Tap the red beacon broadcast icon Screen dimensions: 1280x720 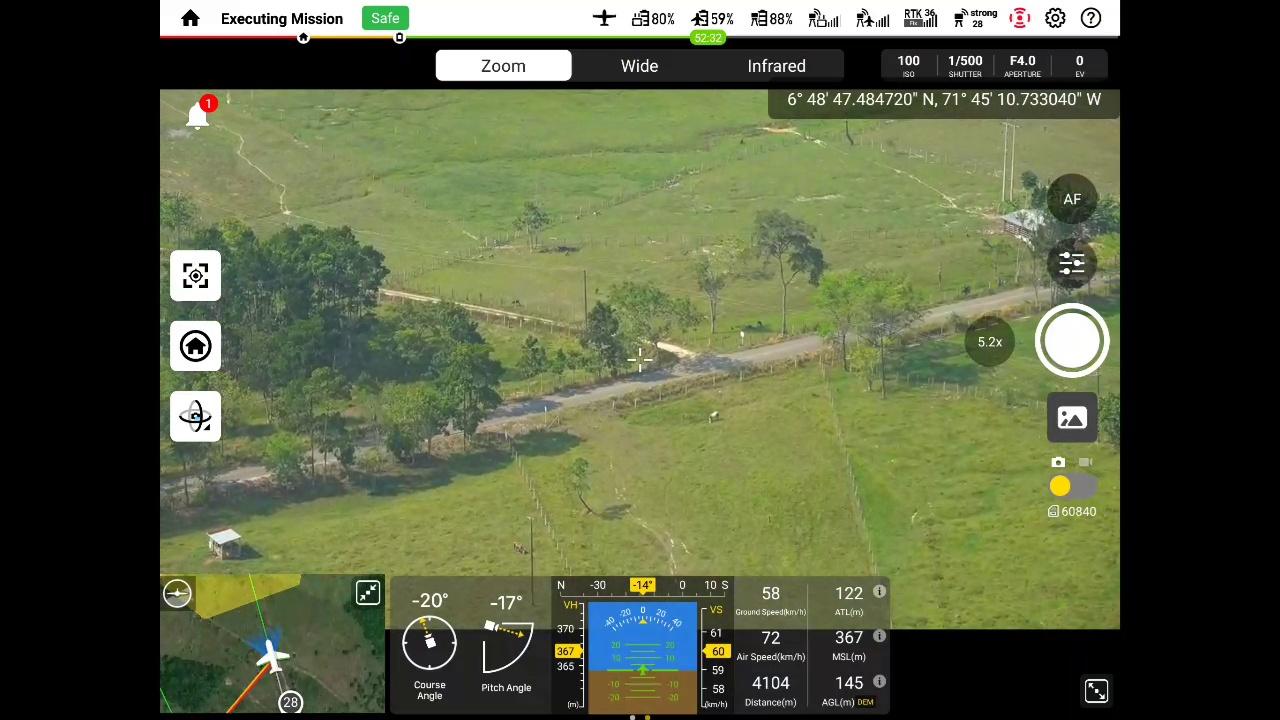[1019, 18]
